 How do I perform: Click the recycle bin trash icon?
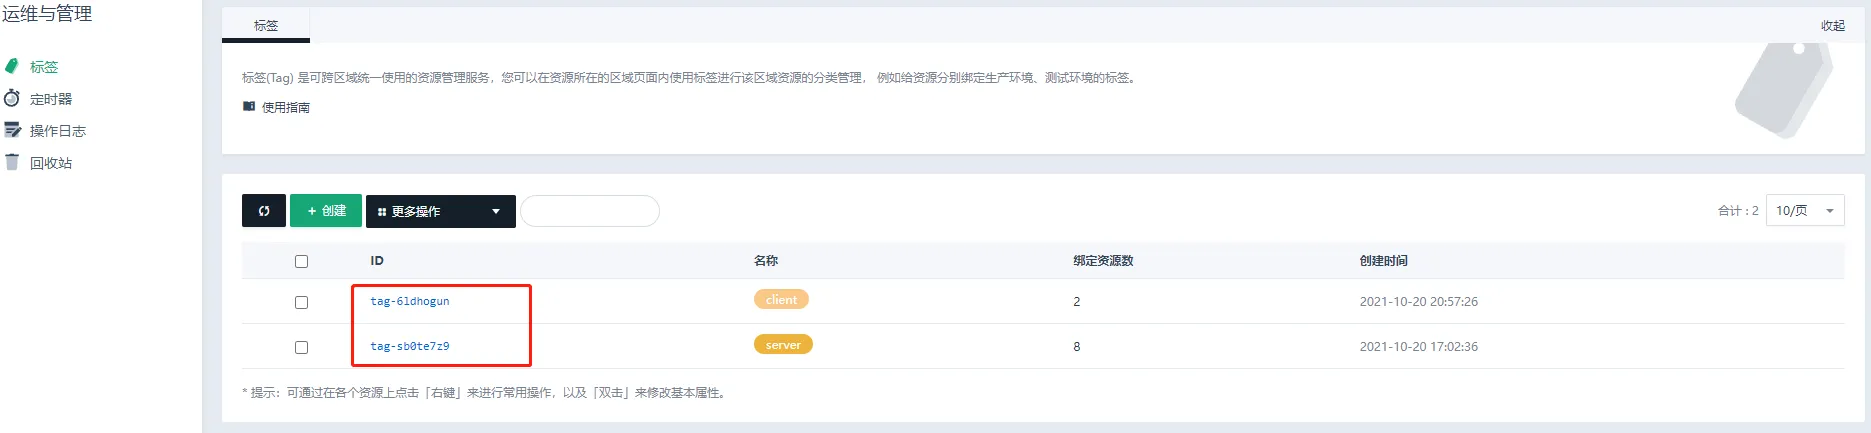point(12,162)
